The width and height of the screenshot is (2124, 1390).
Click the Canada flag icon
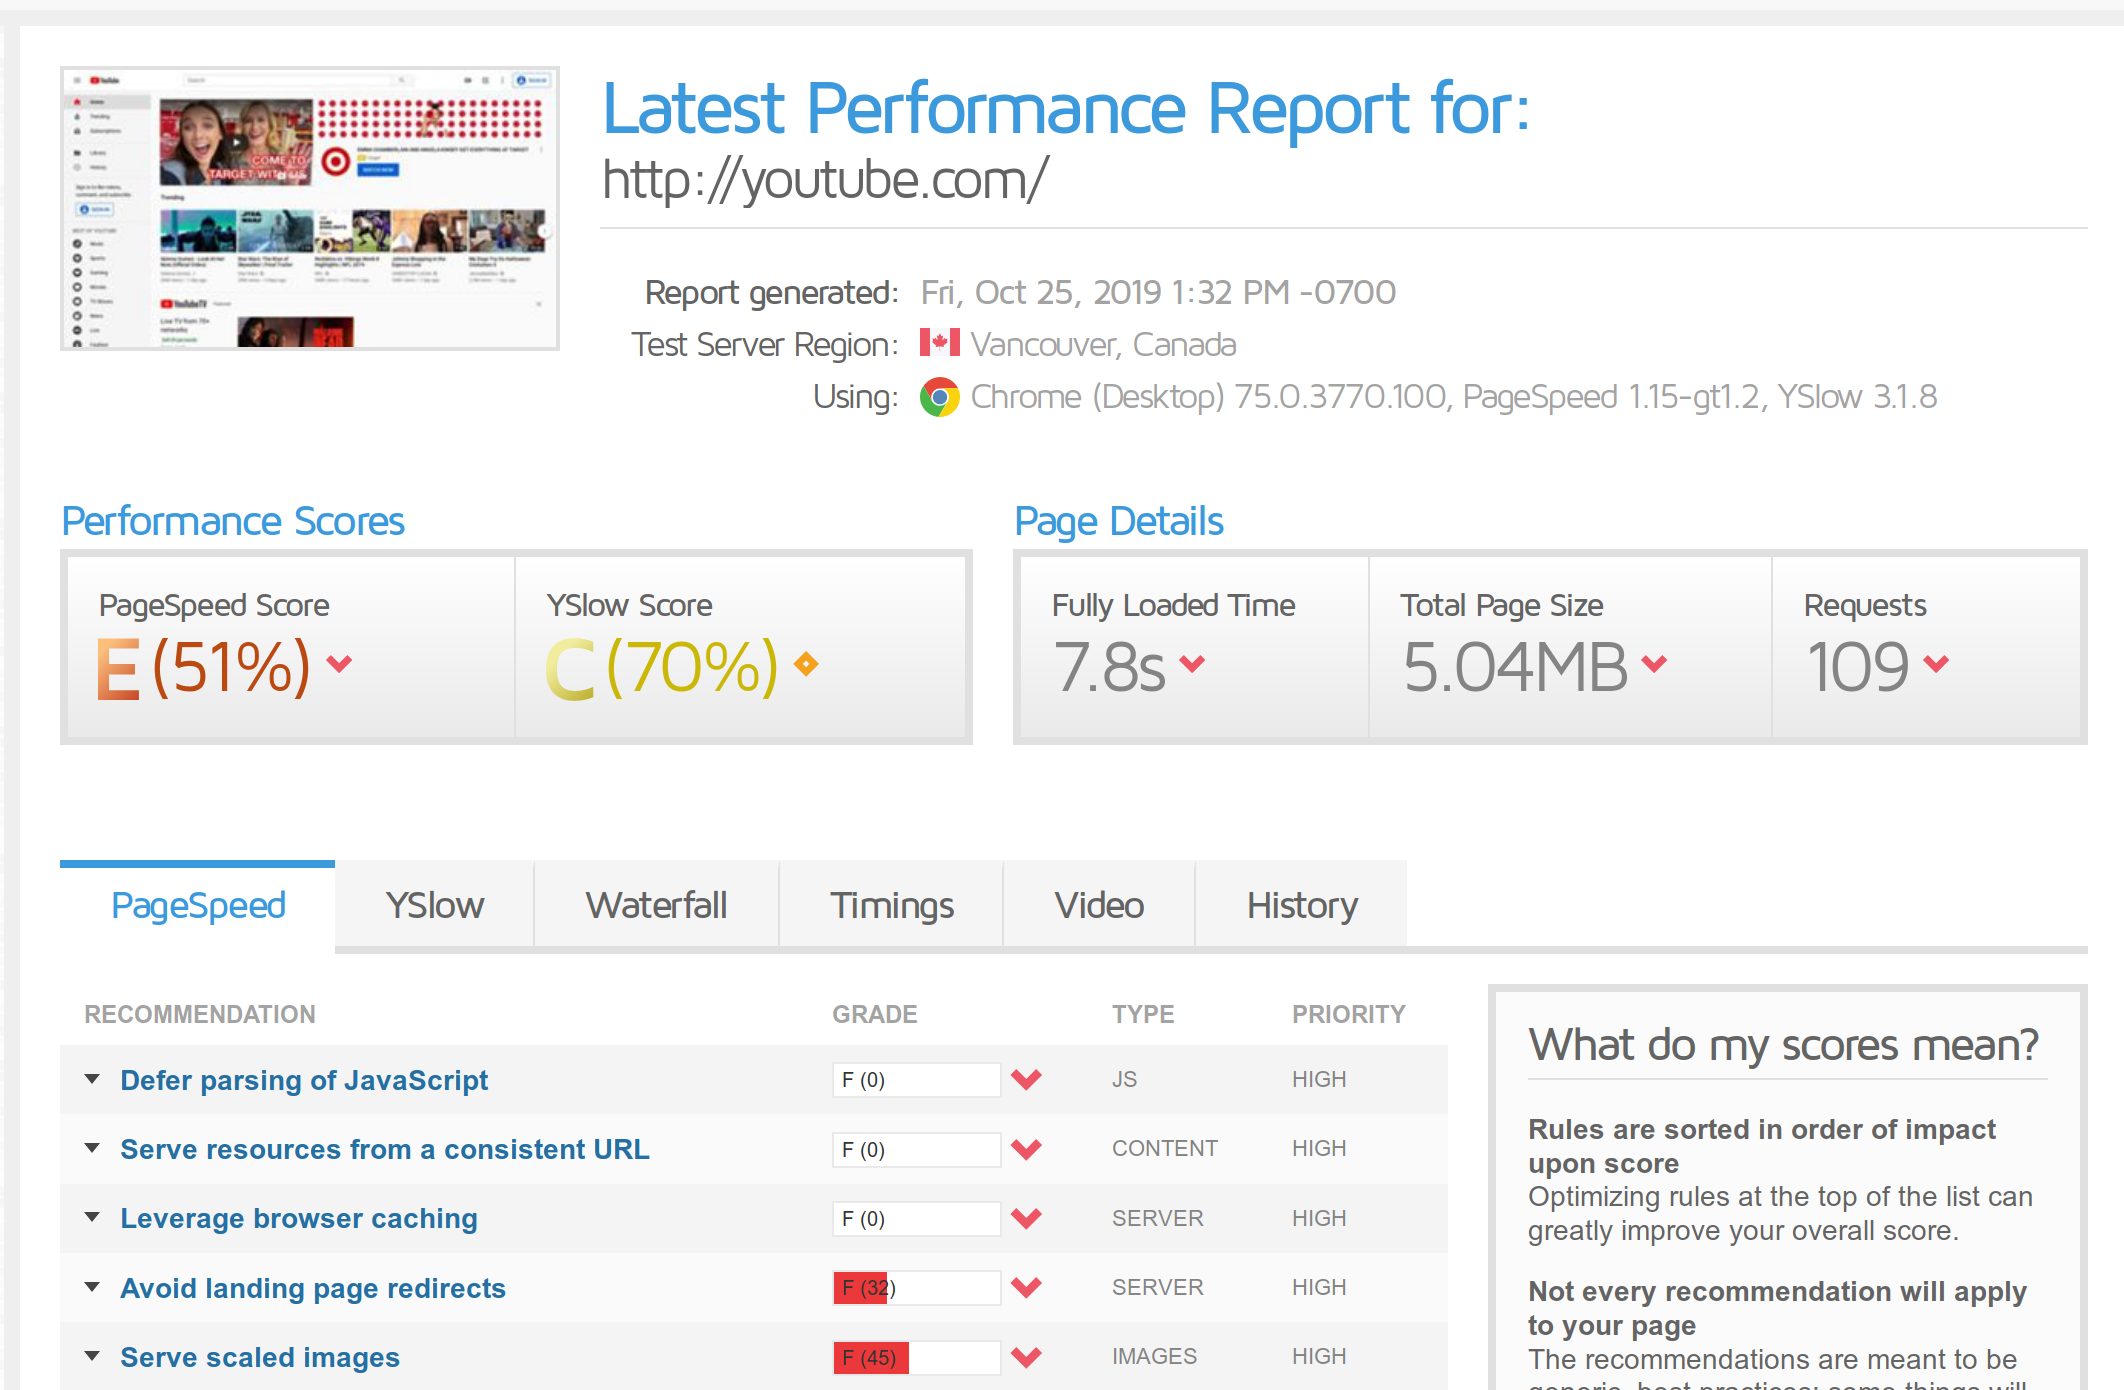(x=939, y=343)
